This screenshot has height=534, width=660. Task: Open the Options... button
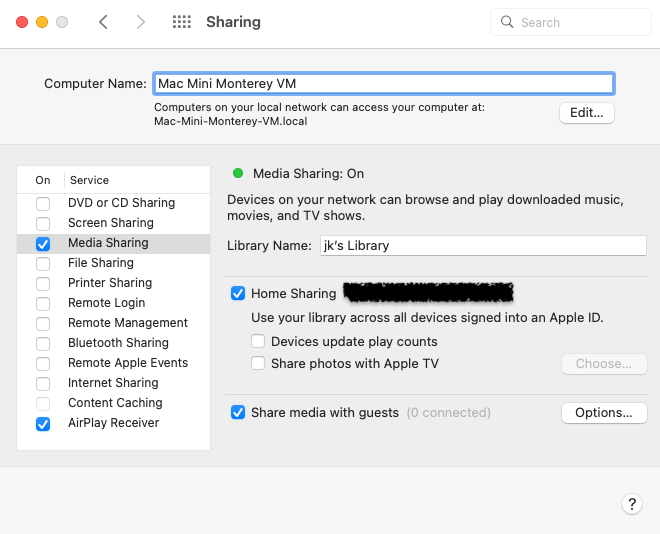click(x=604, y=413)
